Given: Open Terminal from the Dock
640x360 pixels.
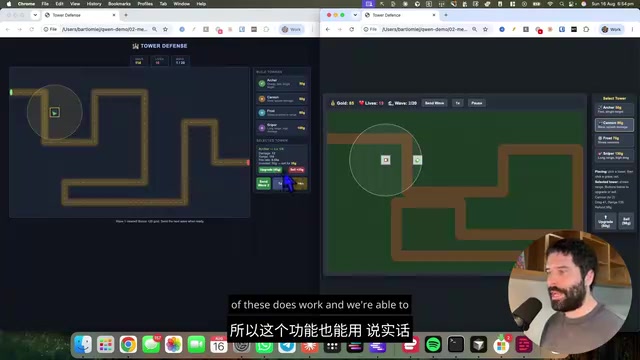Looking at the screenshot, I should (x=456, y=345).
